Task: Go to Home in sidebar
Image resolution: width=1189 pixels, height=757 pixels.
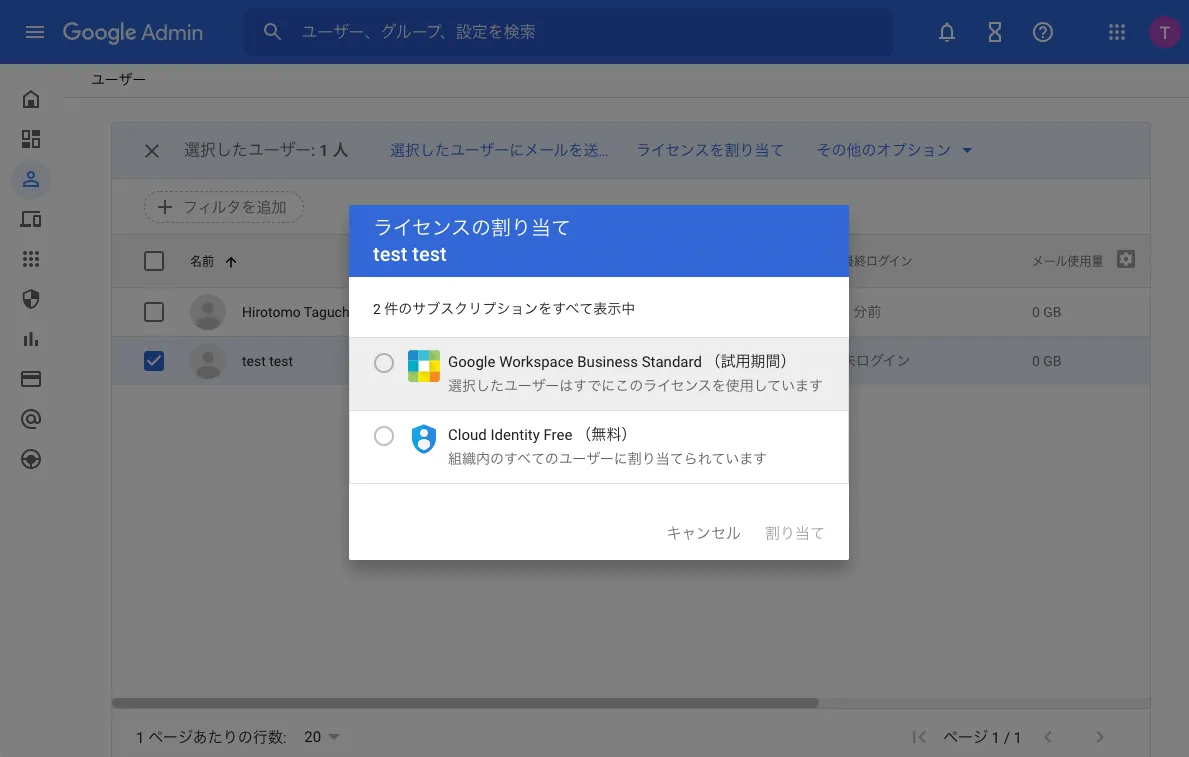Action: tap(31, 99)
